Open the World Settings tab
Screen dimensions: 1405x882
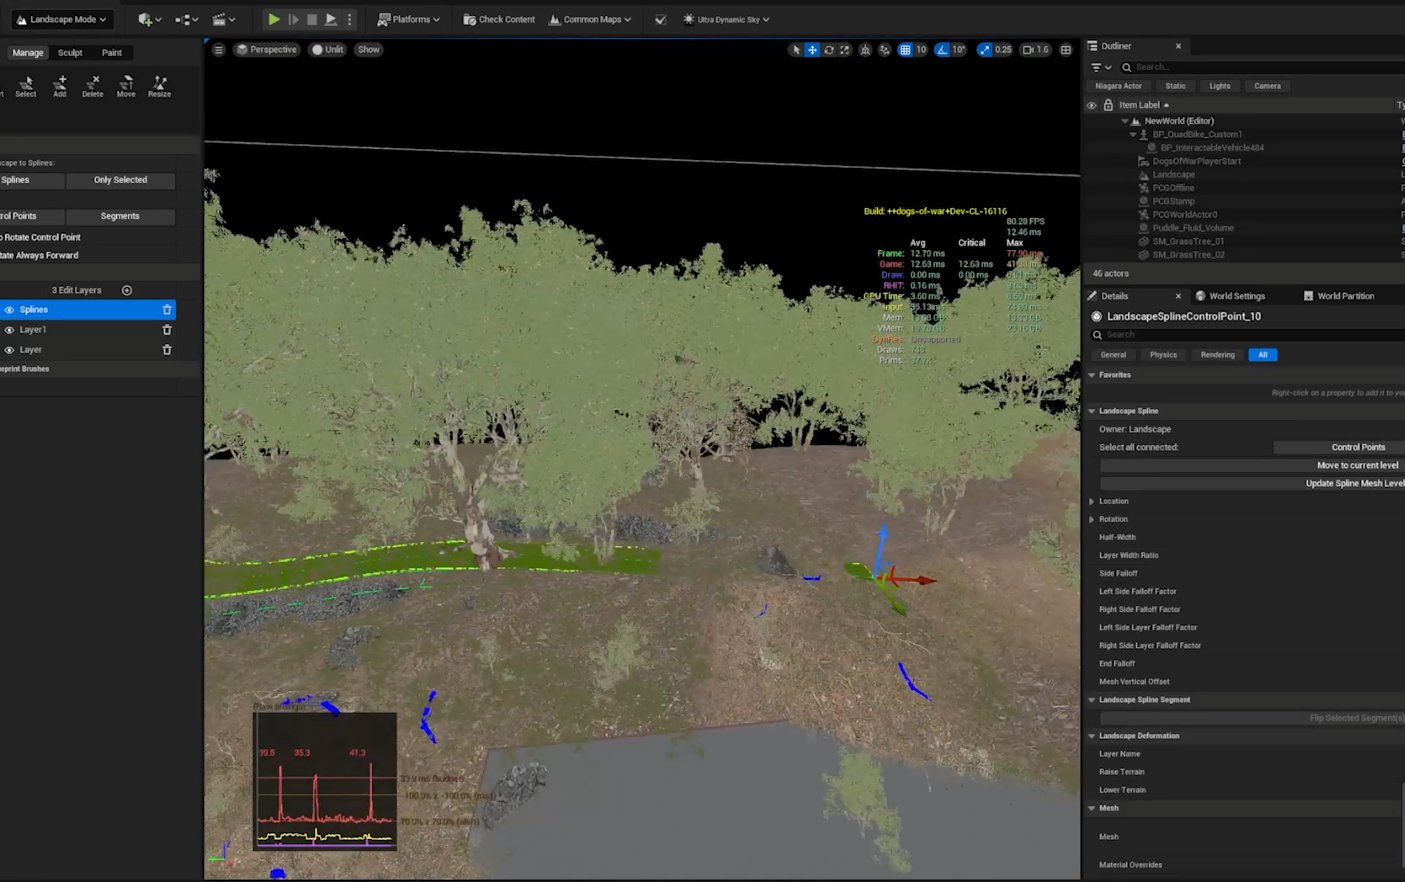pyautogui.click(x=1236, y=296)
